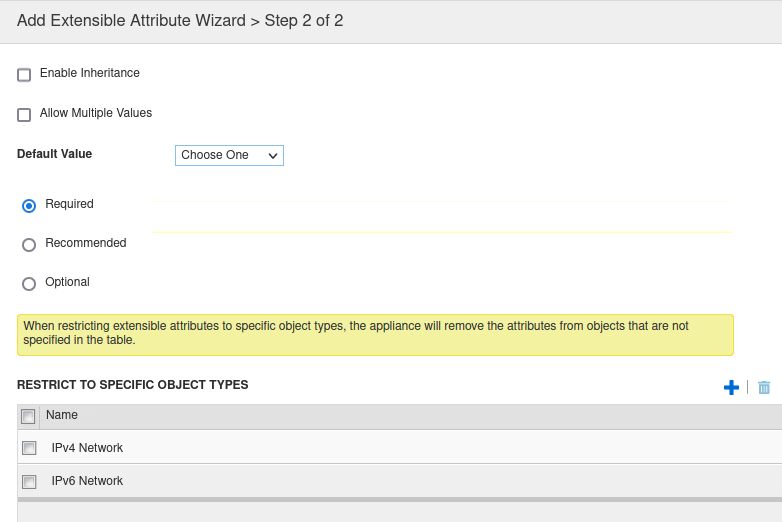Select the Optional radio button
The height and width of the screenshot is (522, 782).
pos(29,284)
